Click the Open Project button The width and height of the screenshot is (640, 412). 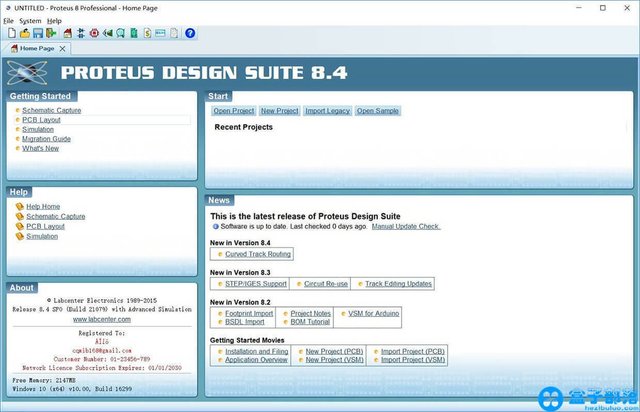234,111
